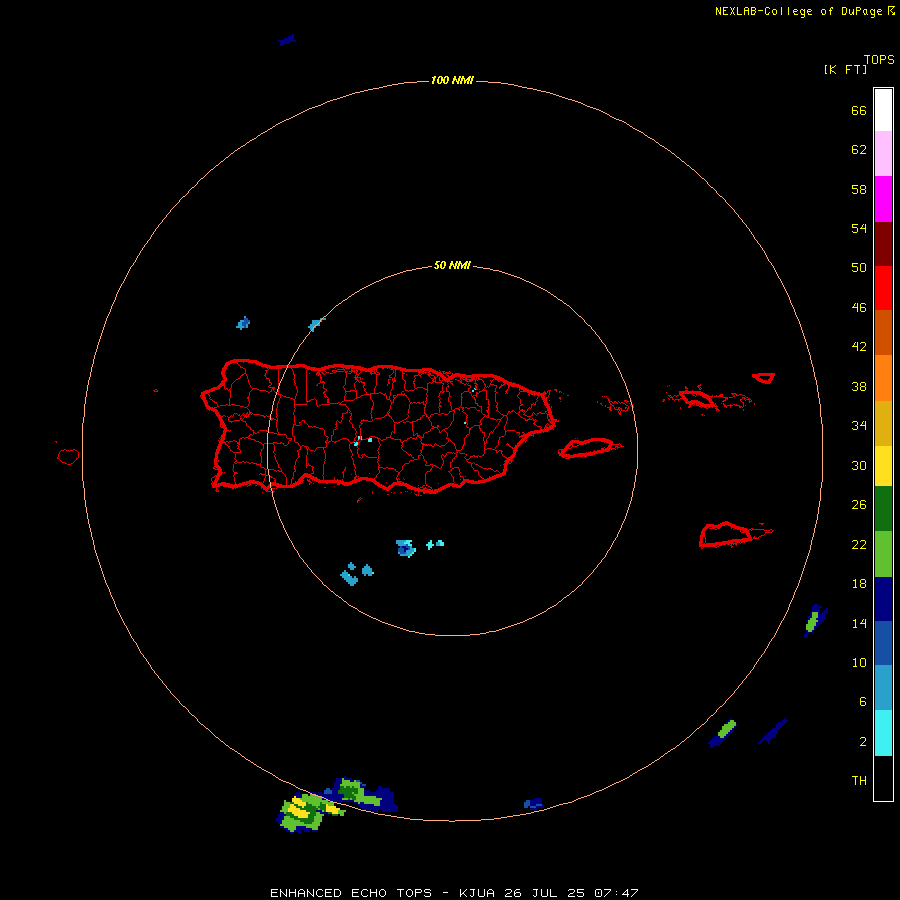Click the "6" legend value
This screenshot has height=900, width=900.
coord(862,701)
